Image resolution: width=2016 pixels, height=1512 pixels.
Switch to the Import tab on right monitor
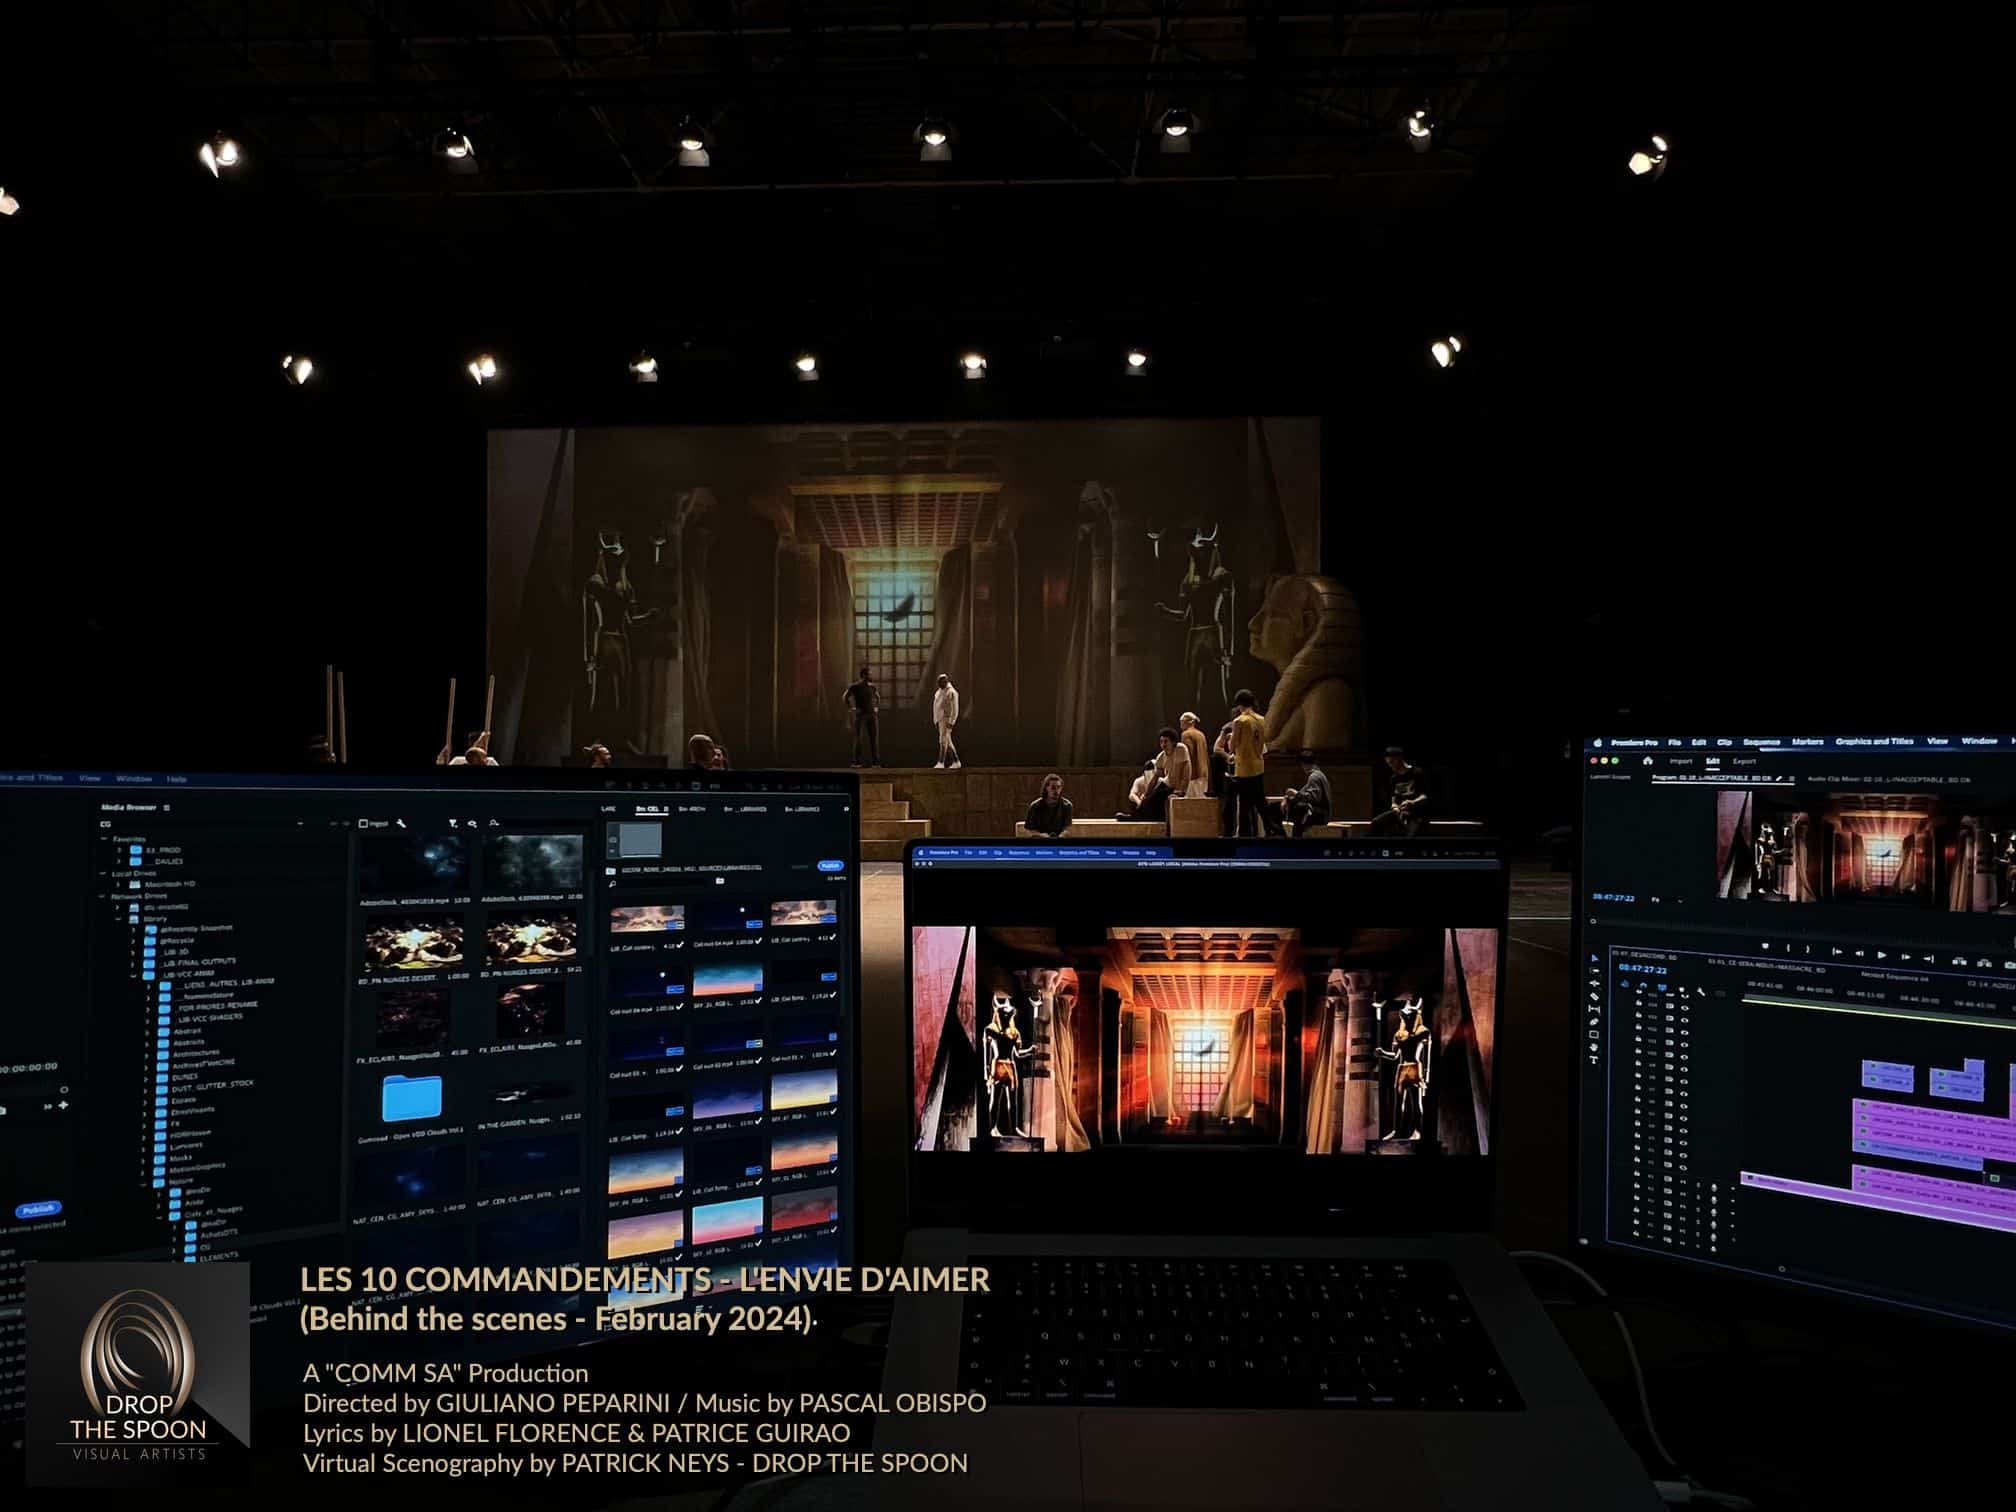[1681, 761]
